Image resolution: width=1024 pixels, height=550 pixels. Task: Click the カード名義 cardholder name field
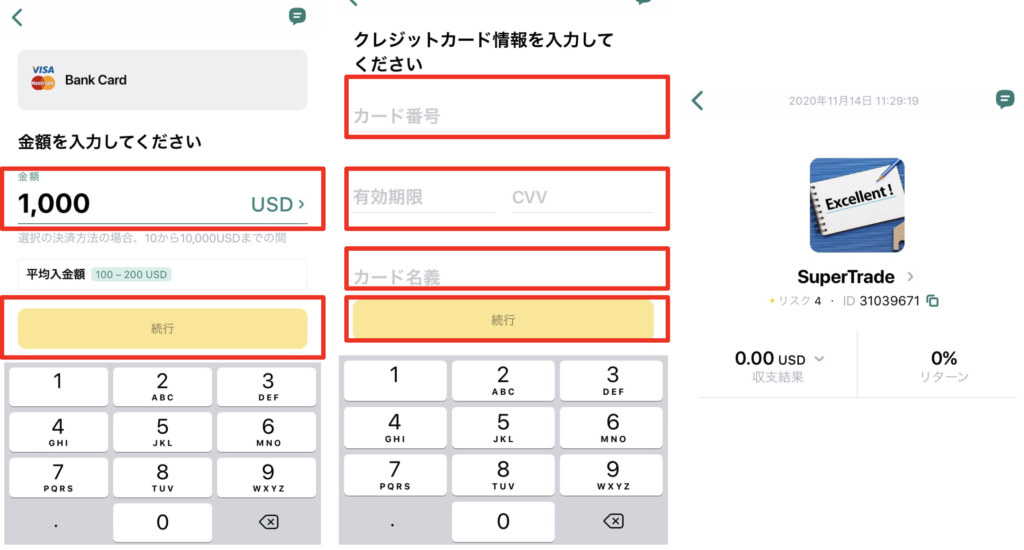pyautogui.click(x=504, y=277)
